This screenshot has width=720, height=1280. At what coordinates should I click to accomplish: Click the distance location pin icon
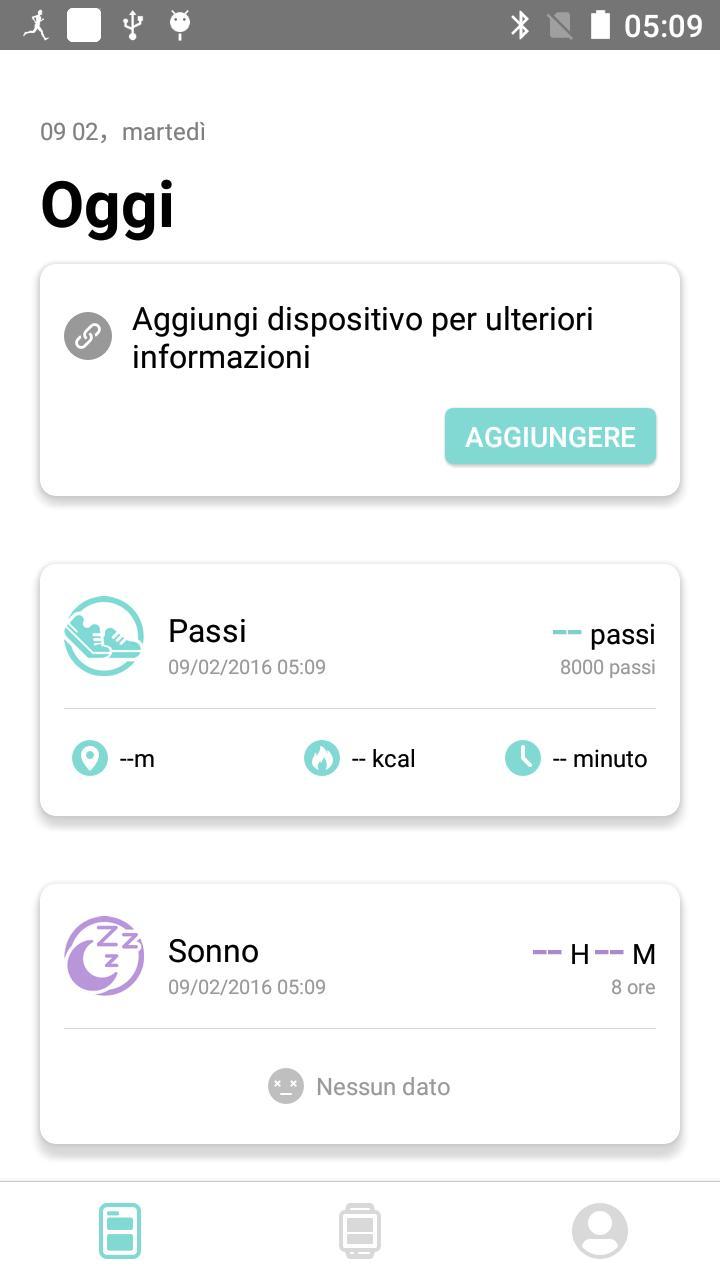tap(90, 758)
